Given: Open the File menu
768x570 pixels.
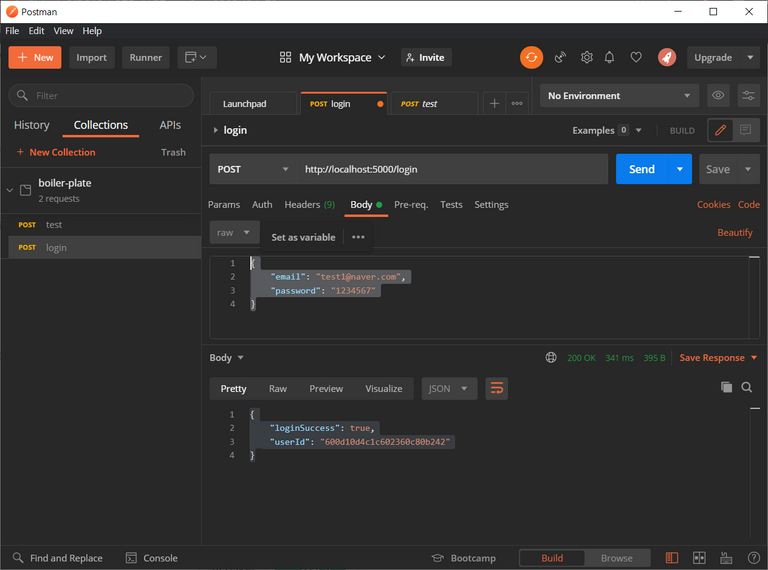Looking at the screenshot, I should [12, 31].
